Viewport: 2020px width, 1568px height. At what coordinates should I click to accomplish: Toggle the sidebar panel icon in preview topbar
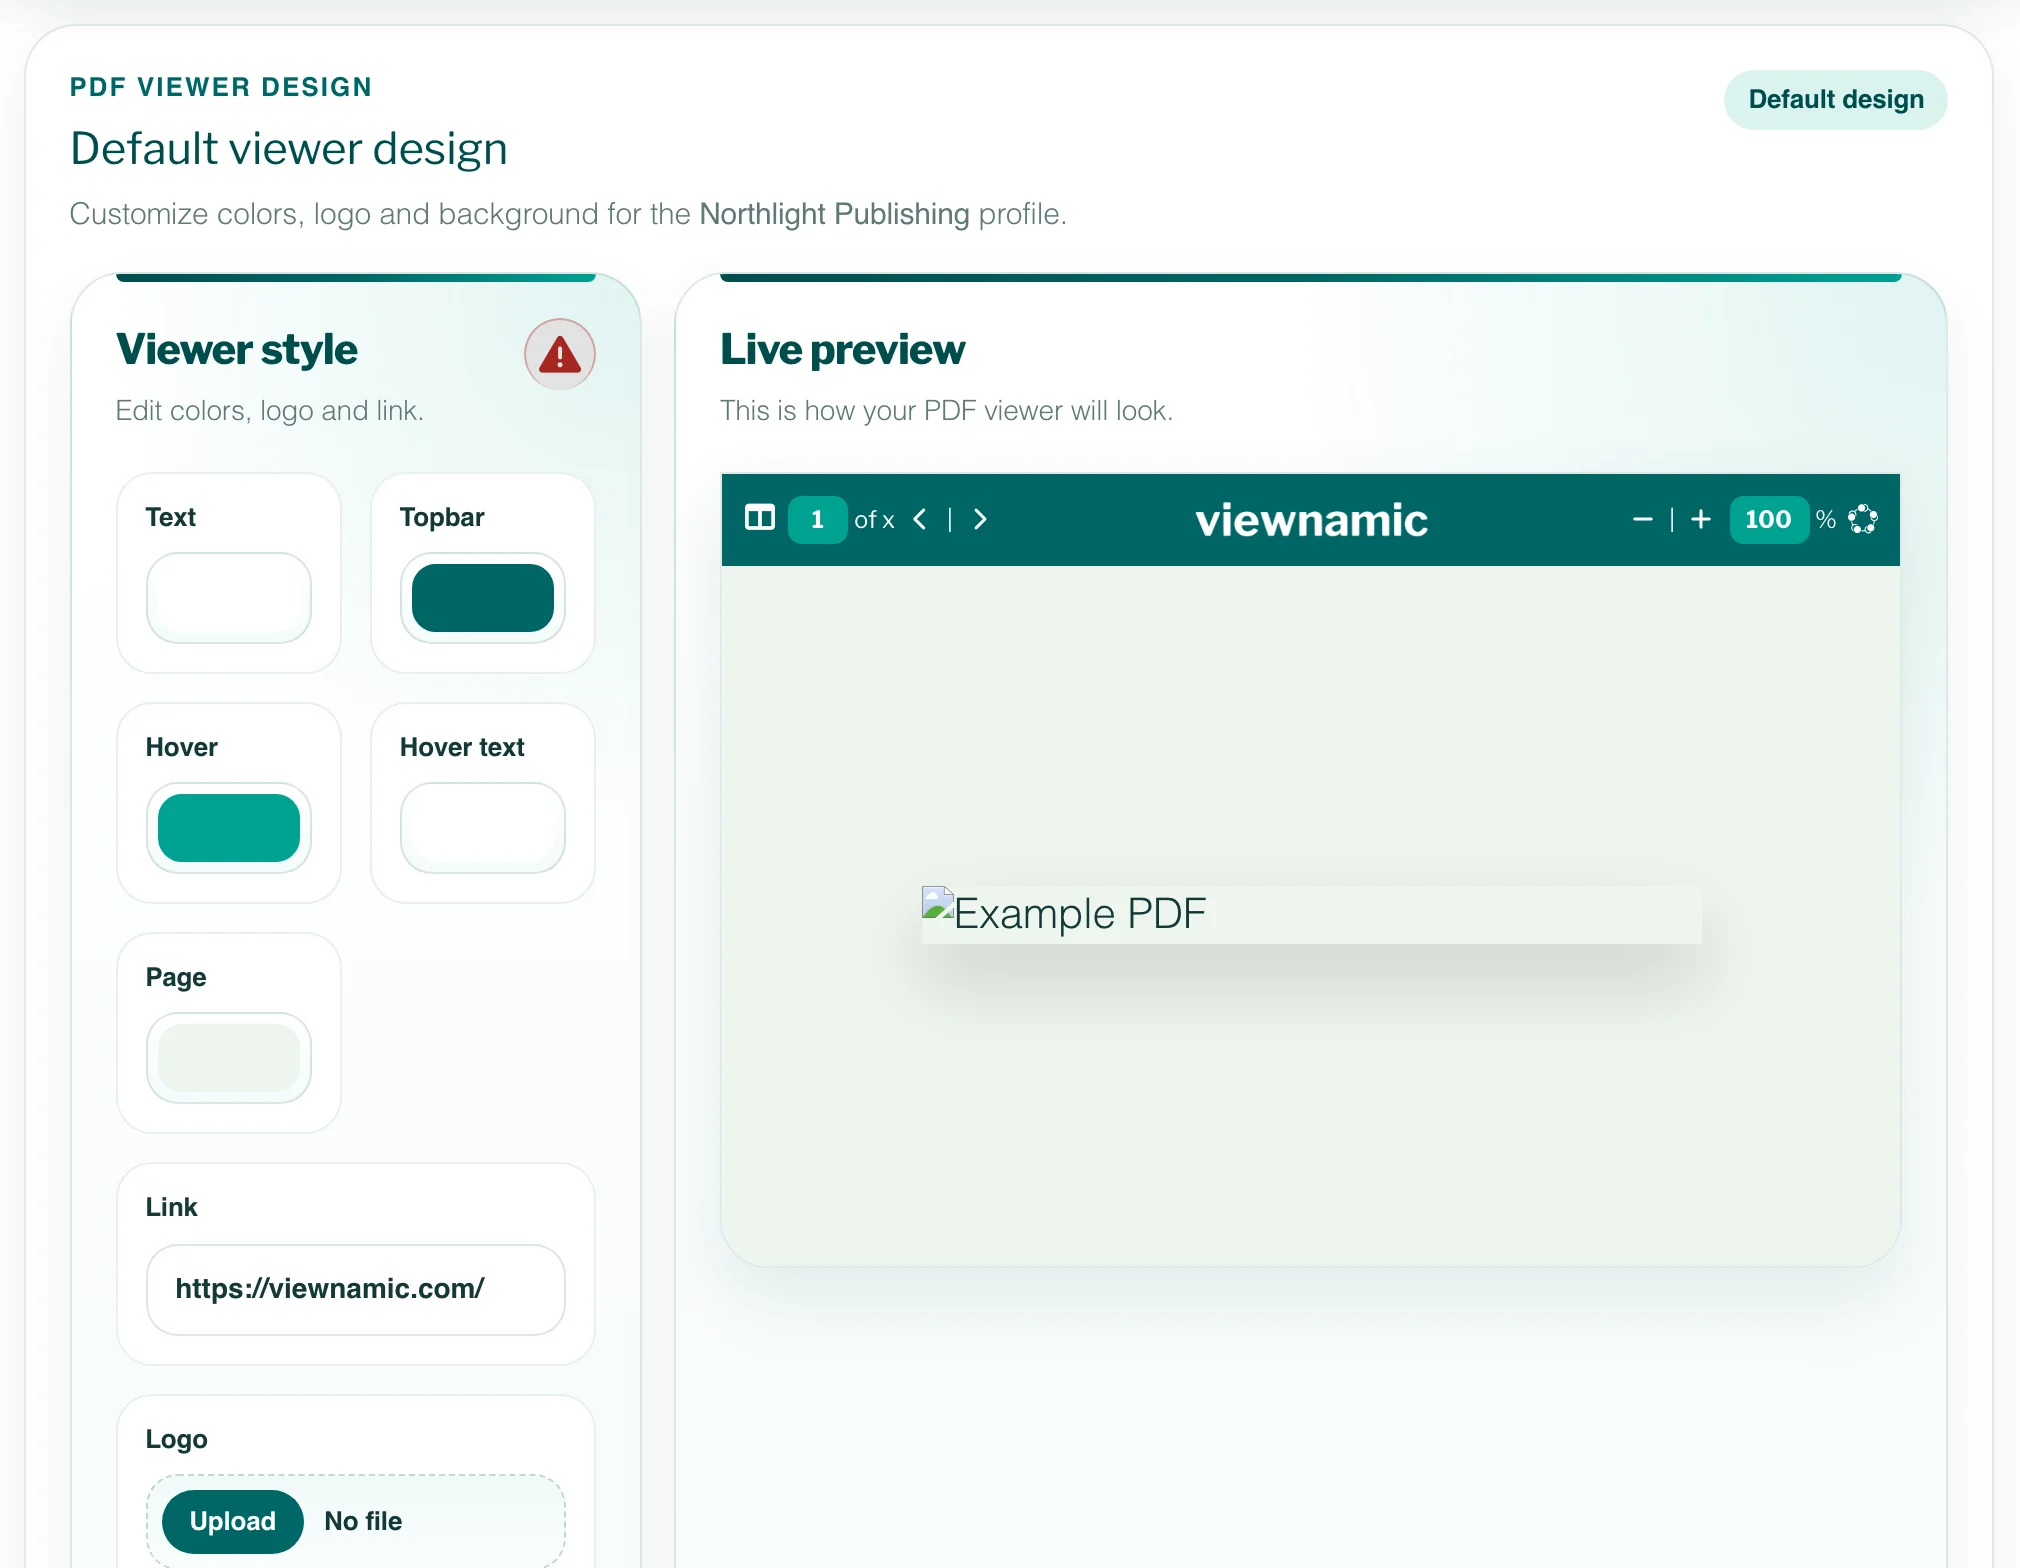coord(760,518)
